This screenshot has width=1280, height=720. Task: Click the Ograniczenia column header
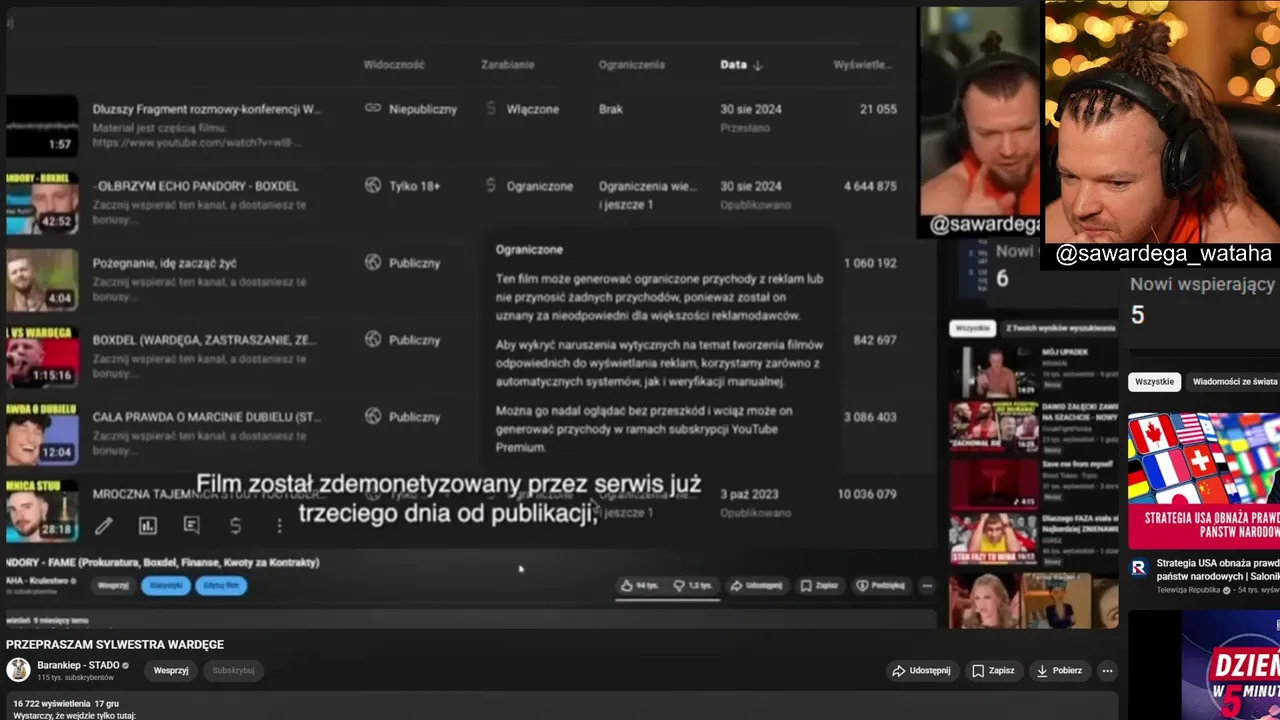click(632, 64)
